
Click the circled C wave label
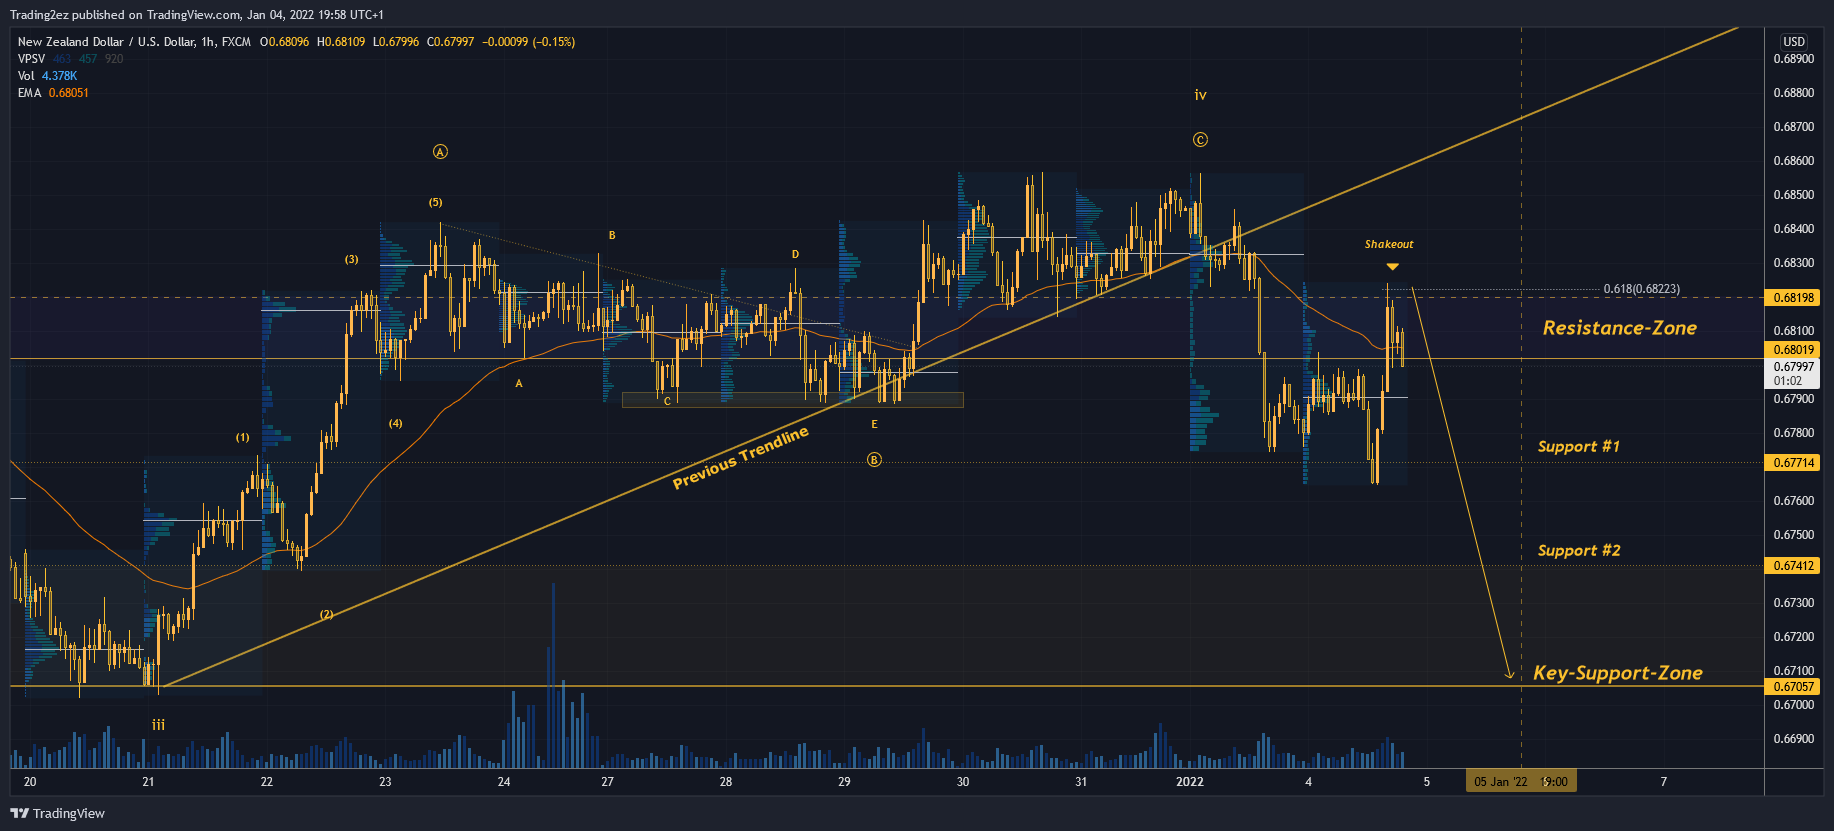pos(1200,140)
